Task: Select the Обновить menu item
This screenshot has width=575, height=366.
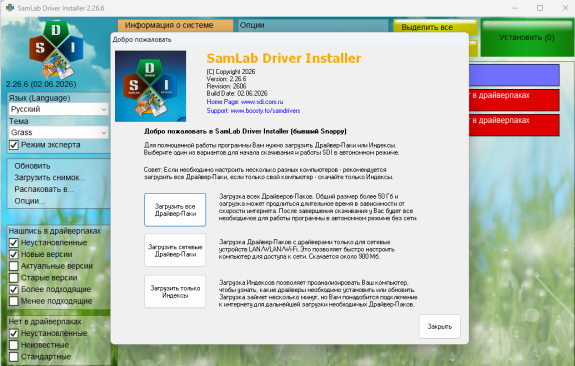Action: click(x=32, y=166)
